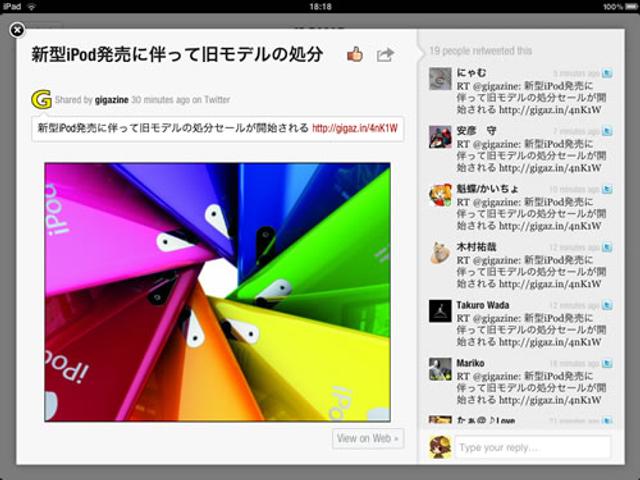The width and height of the screenshot is (640, 480).
Task: Select the username 木村祐哉
Action: click(x=476, y=247)
